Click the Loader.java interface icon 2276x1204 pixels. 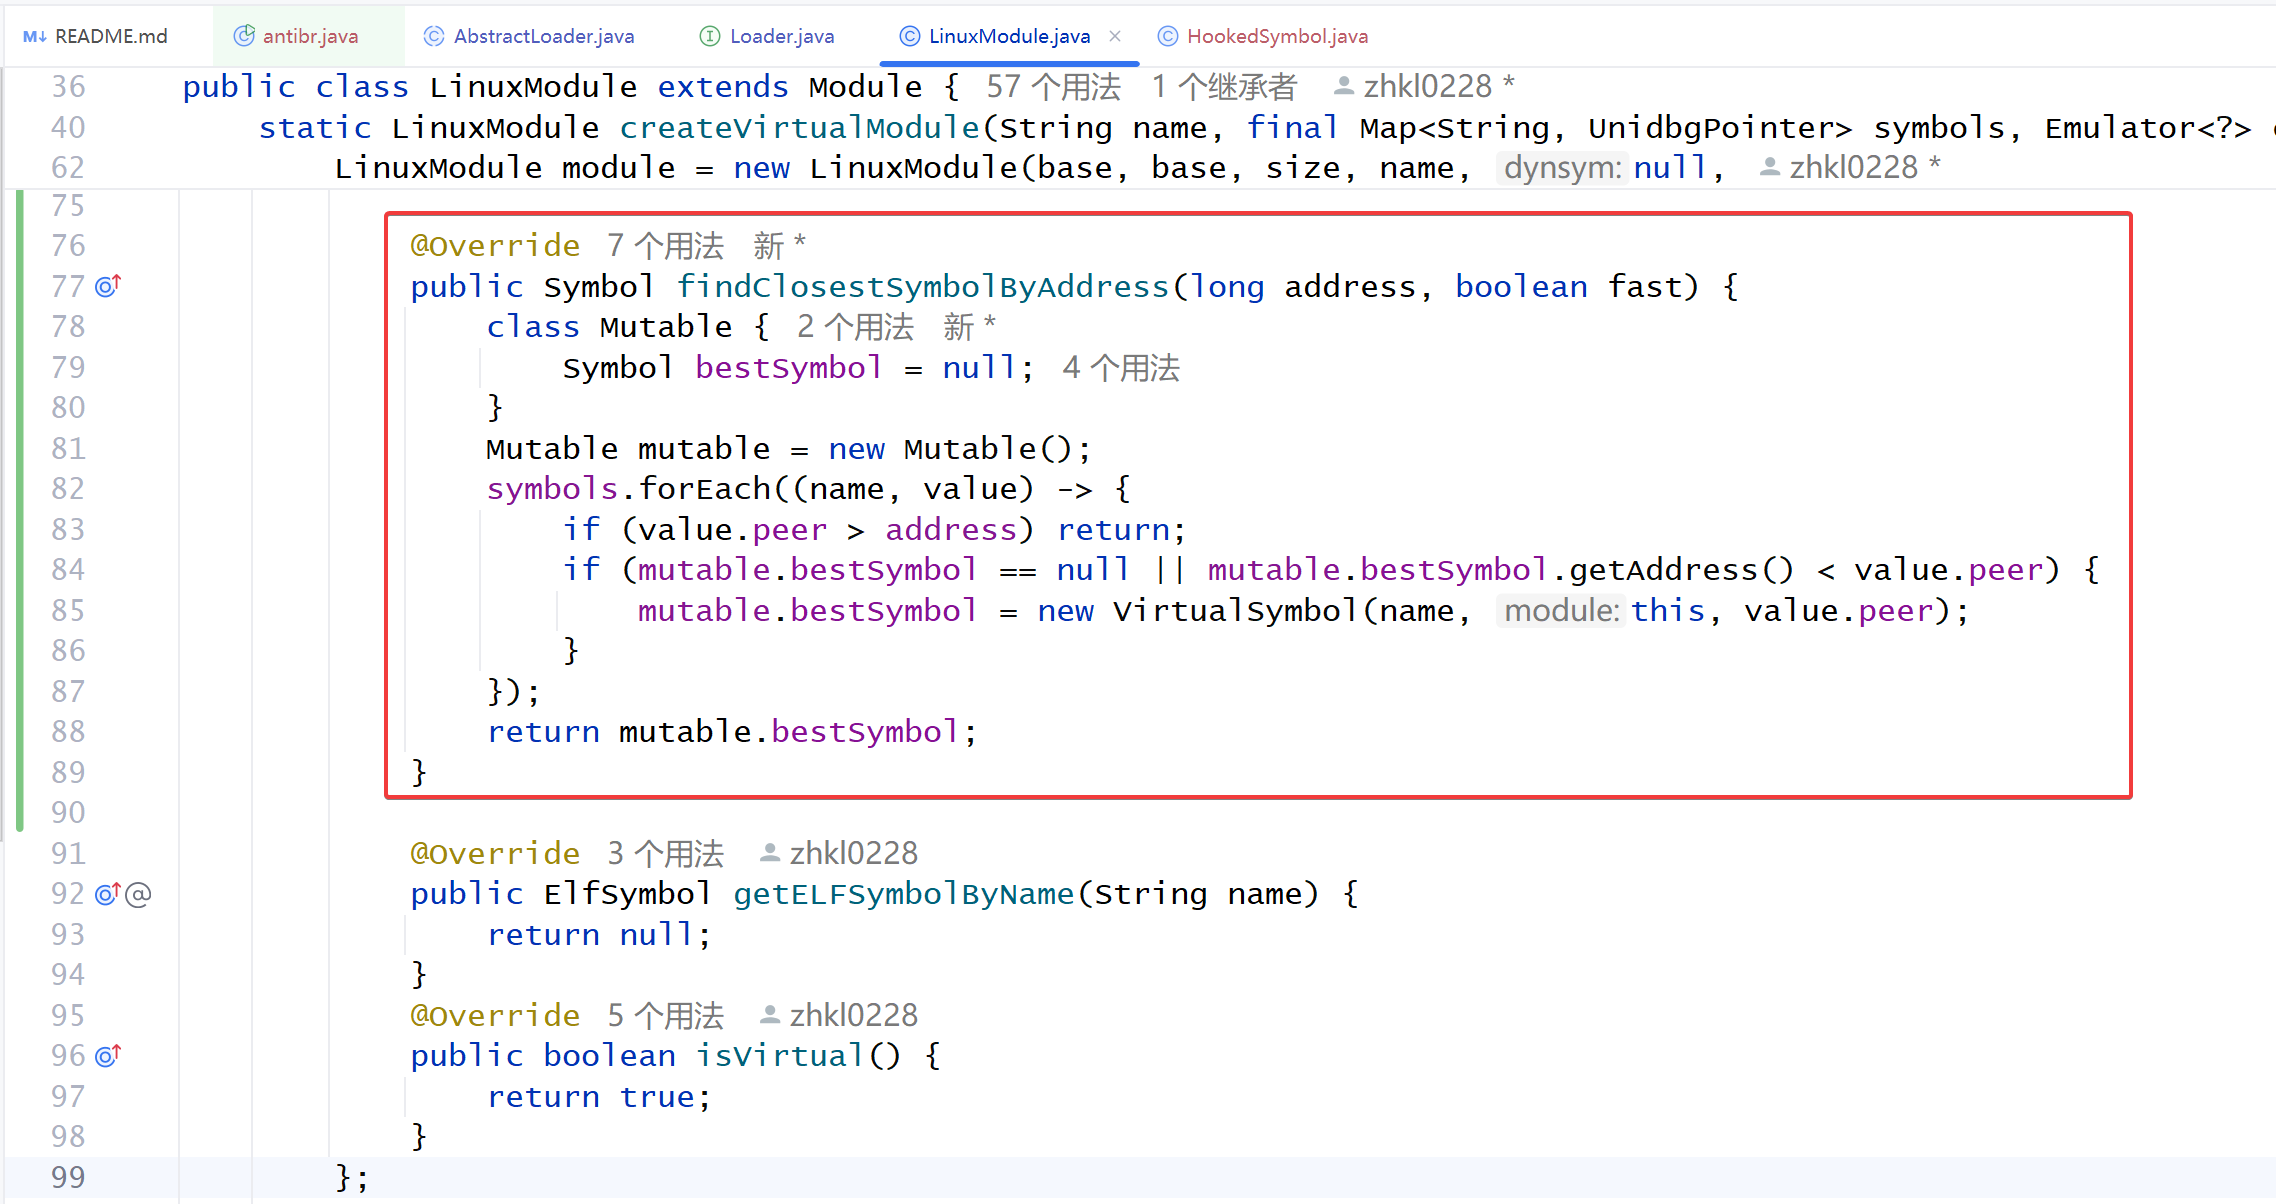tap(709, 37)
